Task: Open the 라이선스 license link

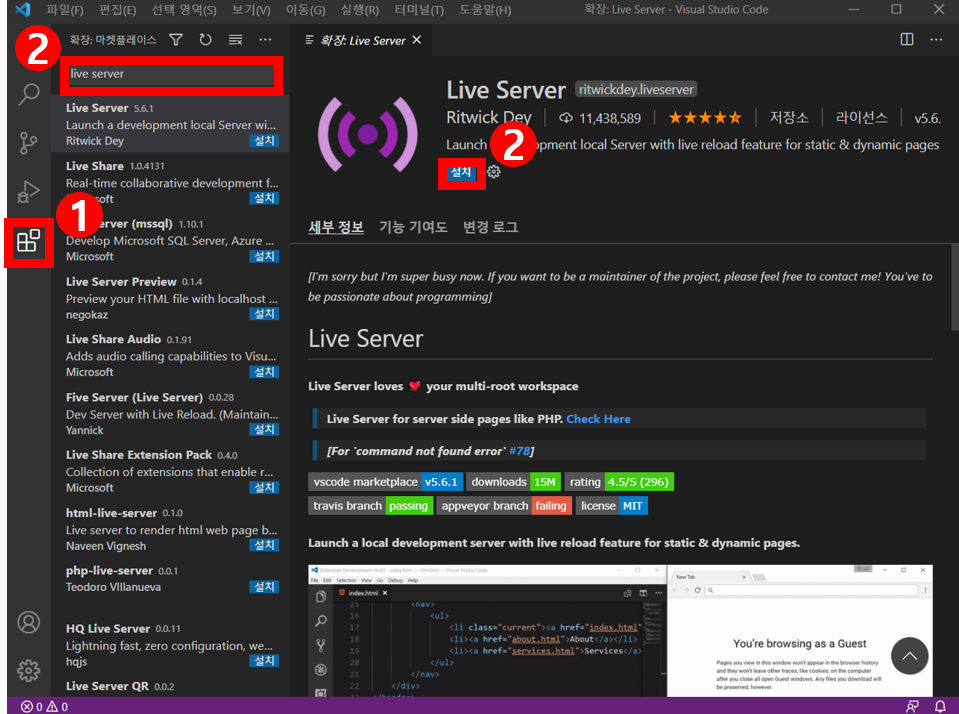Action: click(861, 117)
